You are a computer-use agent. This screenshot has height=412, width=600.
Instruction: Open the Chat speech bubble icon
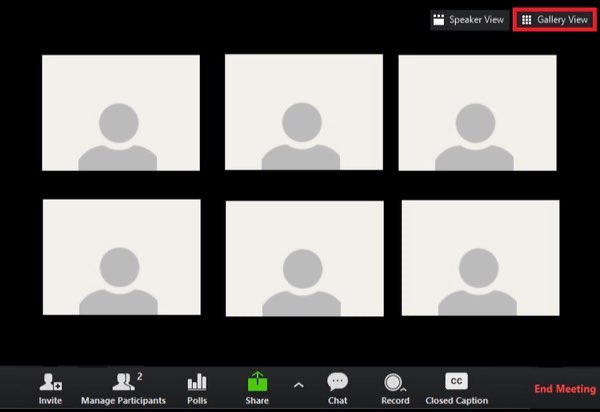337,382
